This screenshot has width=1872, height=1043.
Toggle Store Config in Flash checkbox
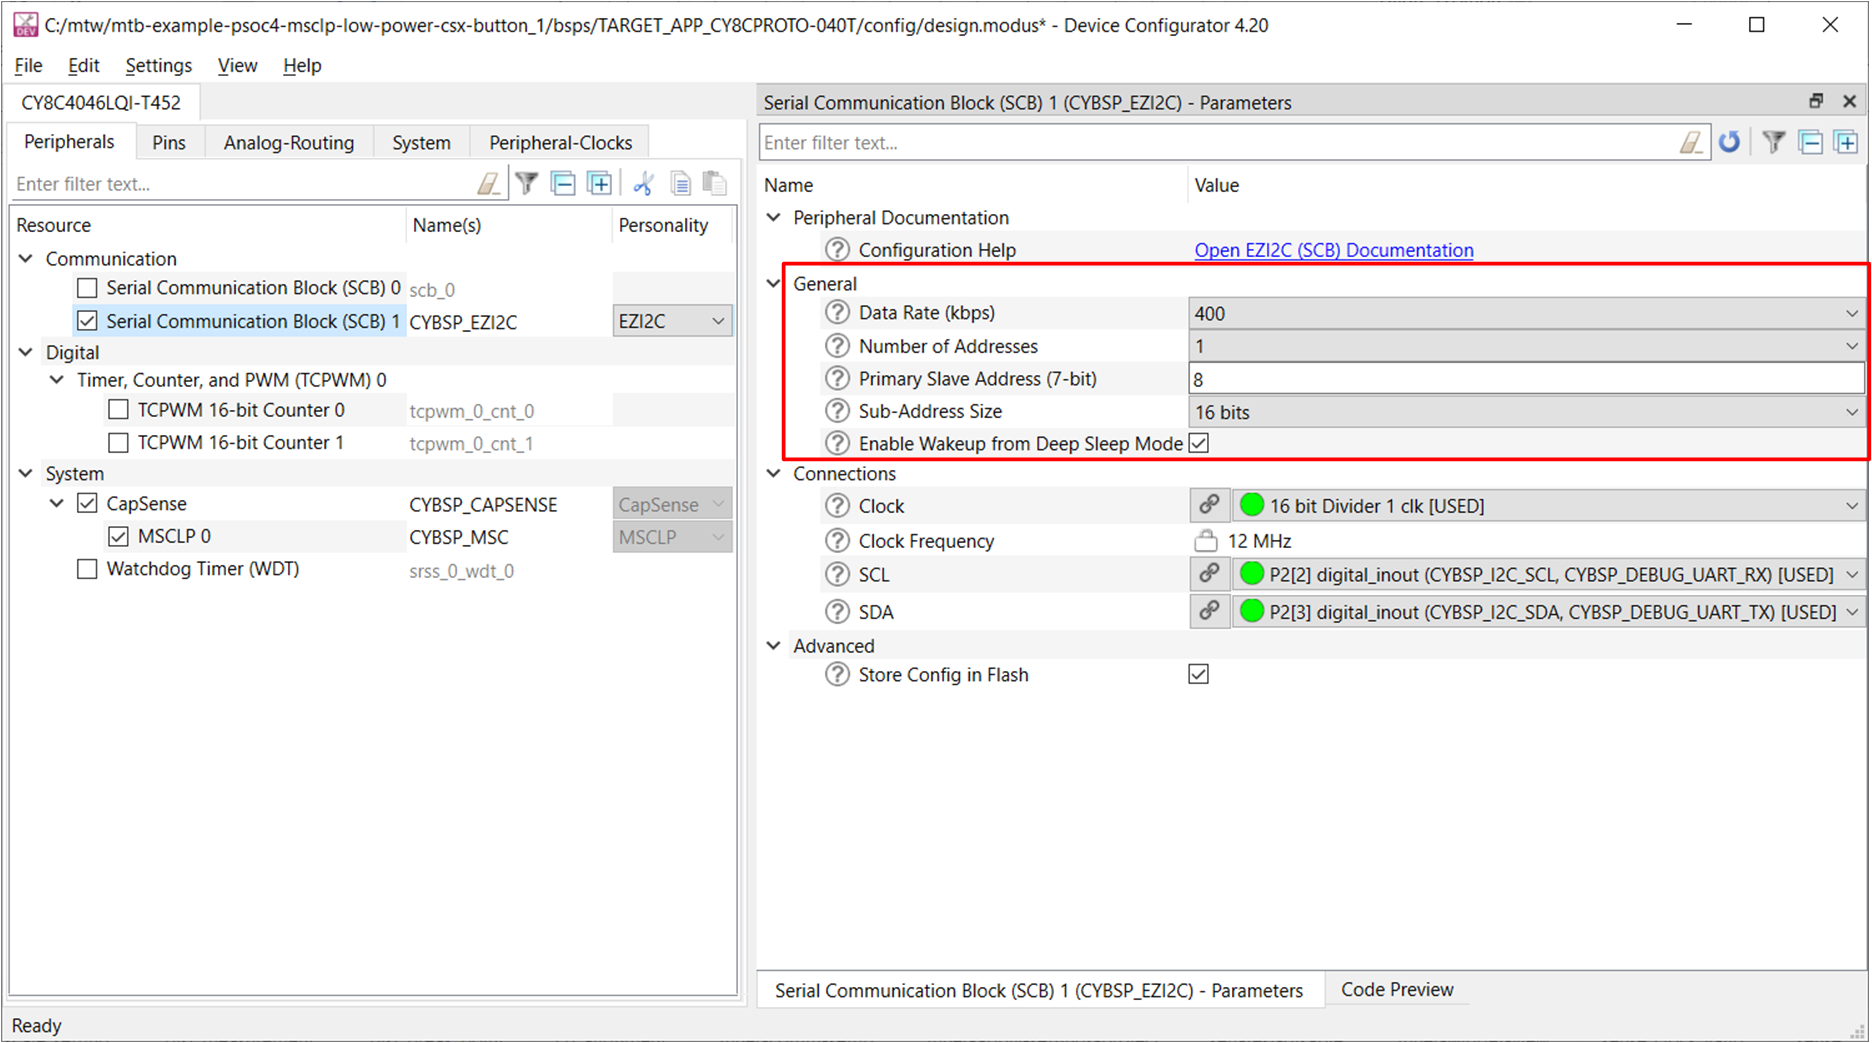pos(1199,674)
